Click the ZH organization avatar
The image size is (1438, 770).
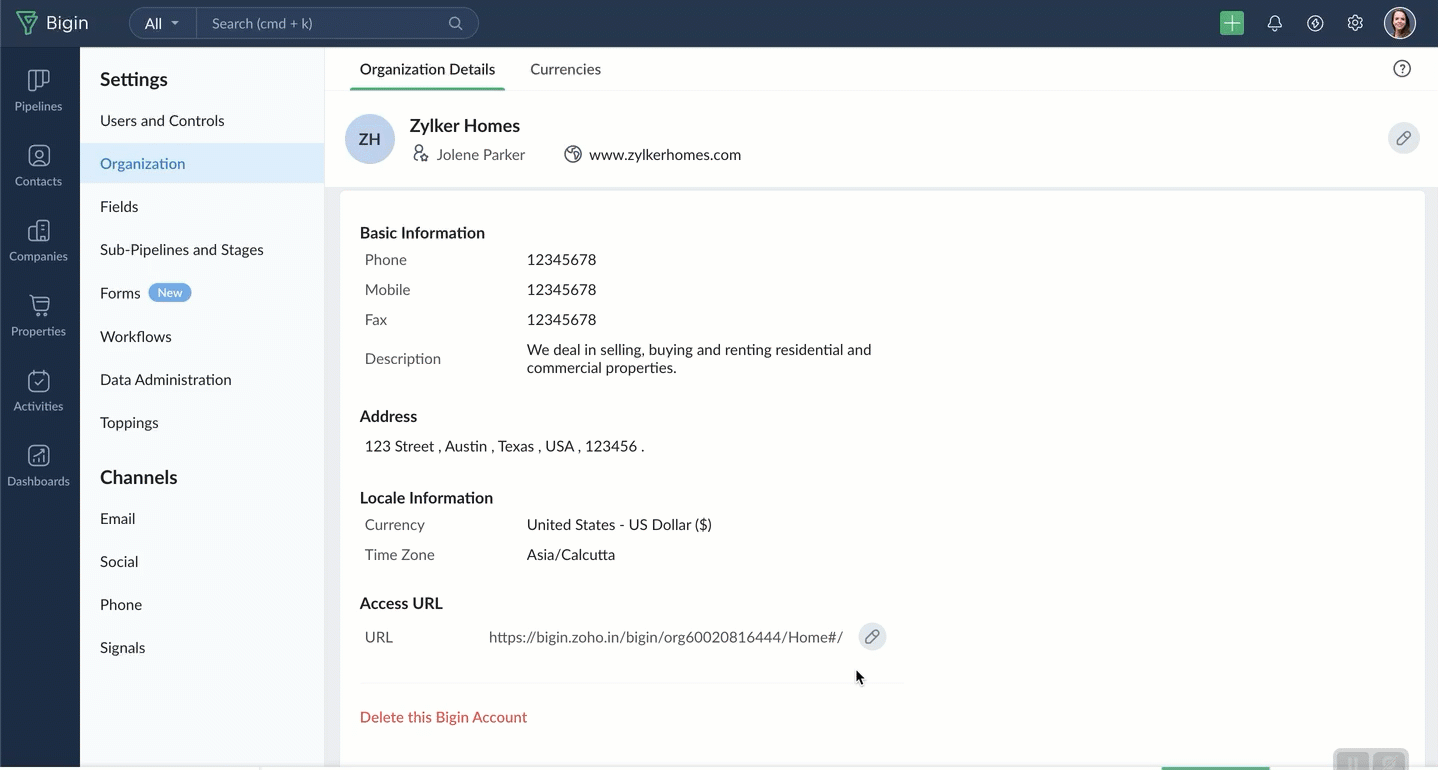coord(370,139)
